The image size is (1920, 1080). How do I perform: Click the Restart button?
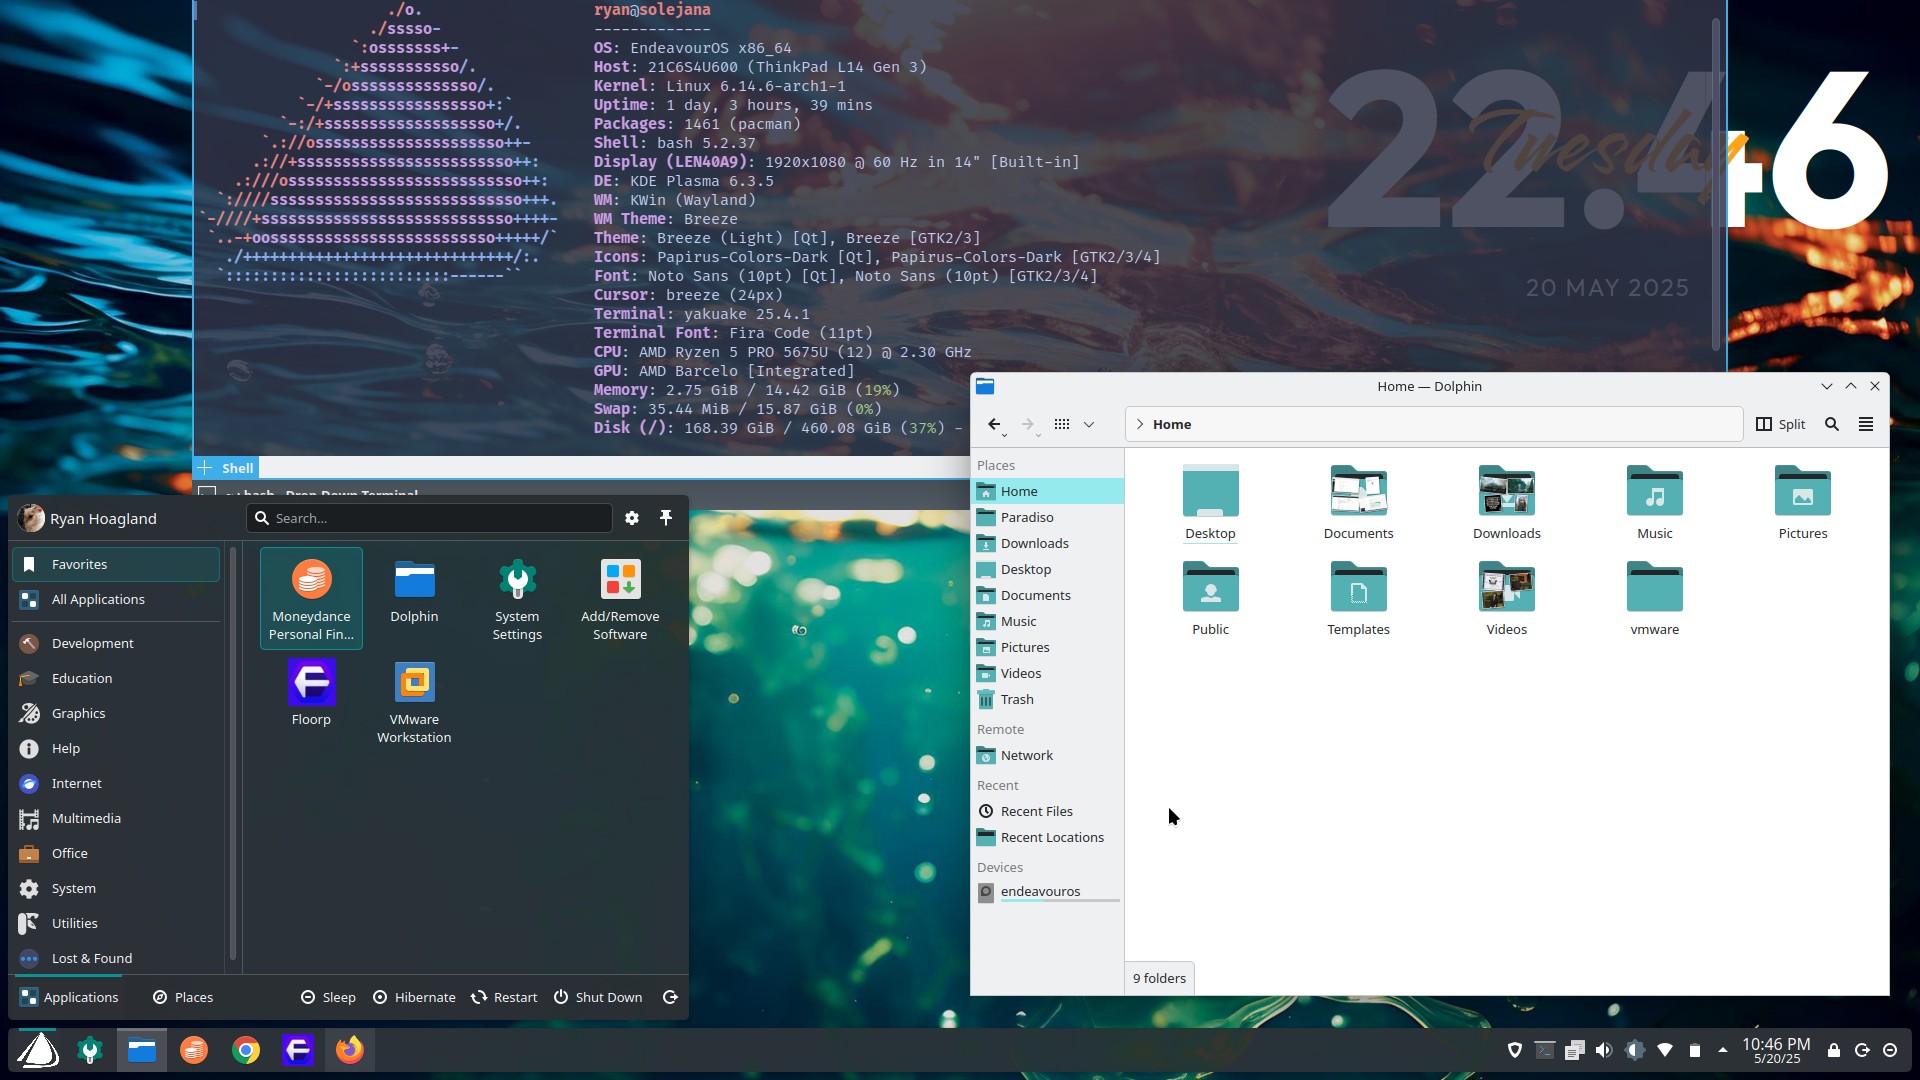tap(504, 997)
